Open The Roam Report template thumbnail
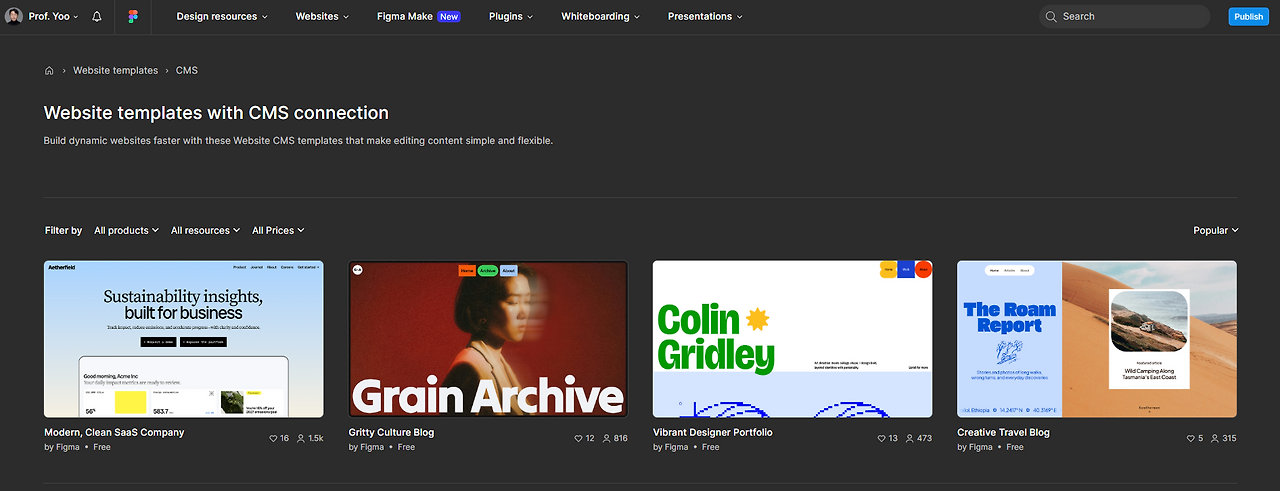Screen dimensions: 1280x491 1097,339
